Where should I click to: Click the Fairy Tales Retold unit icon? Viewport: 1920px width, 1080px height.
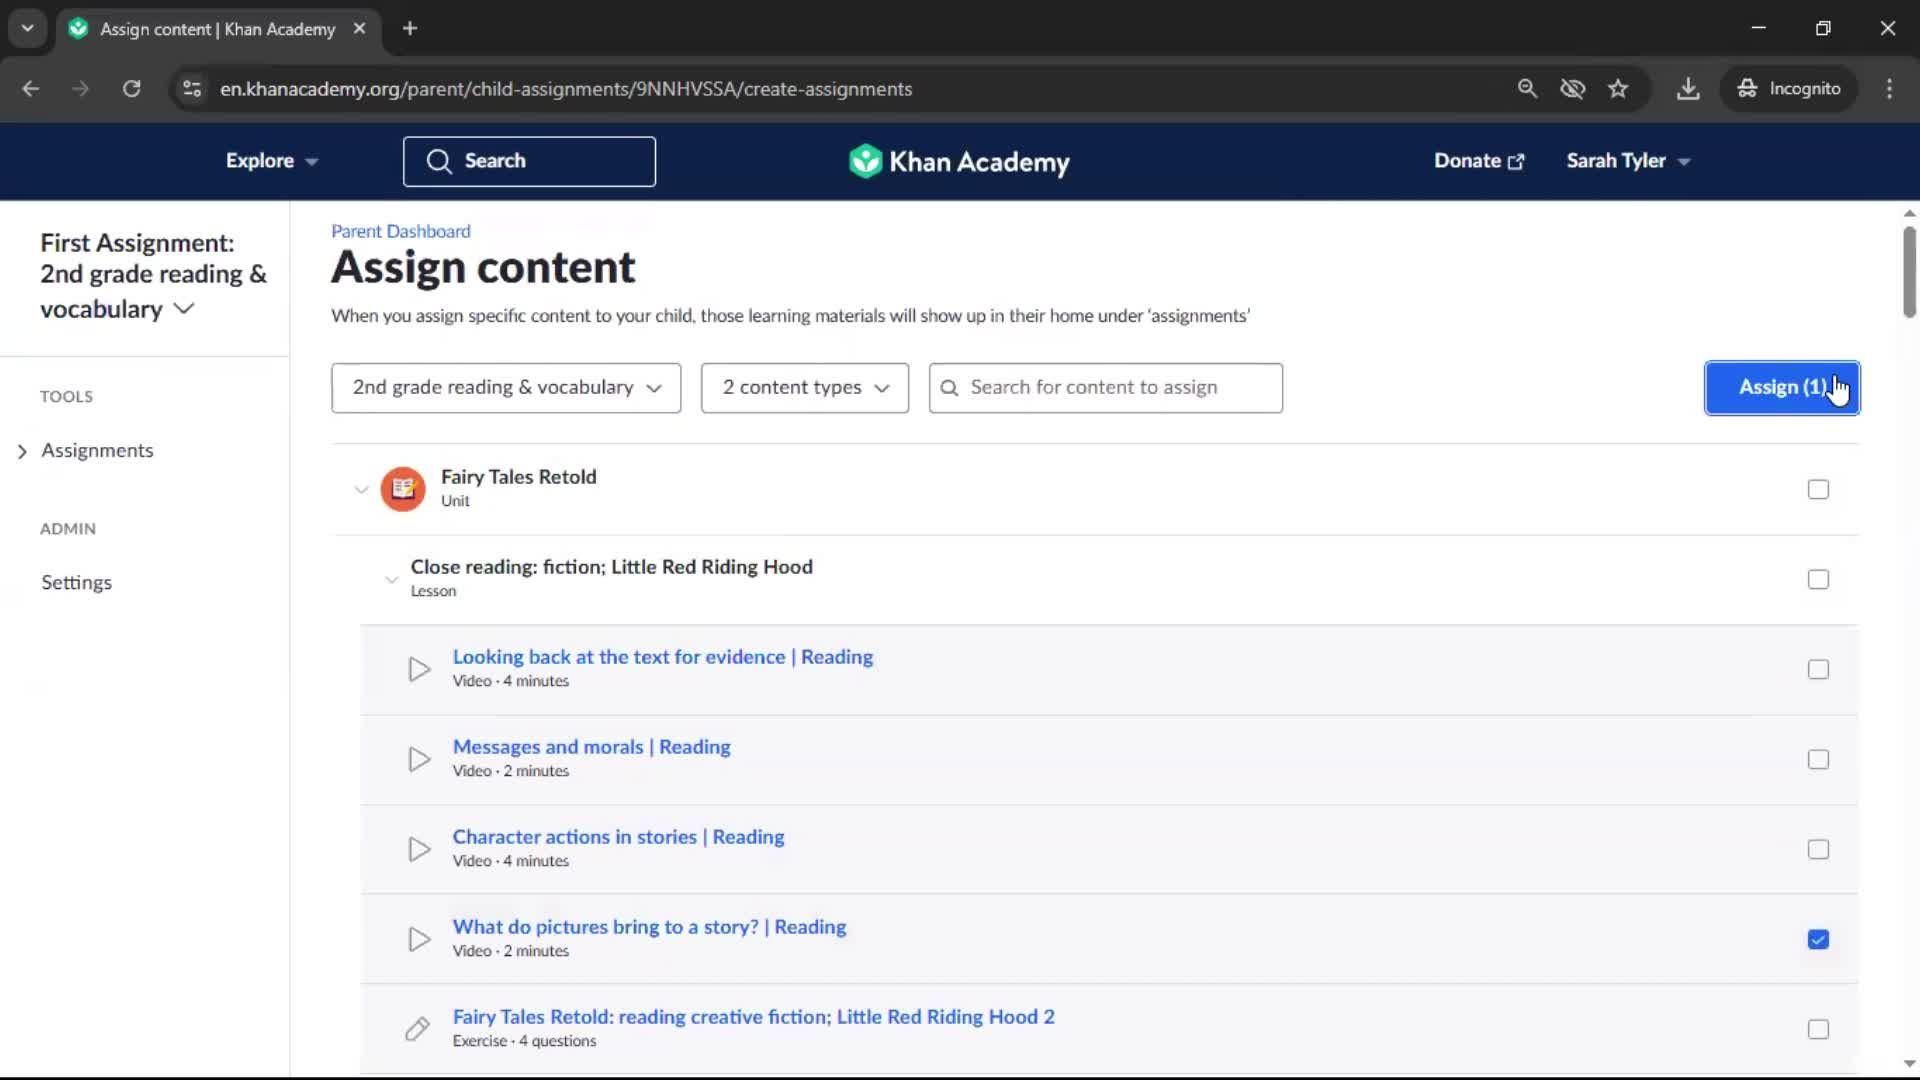[x=403, y=489]
